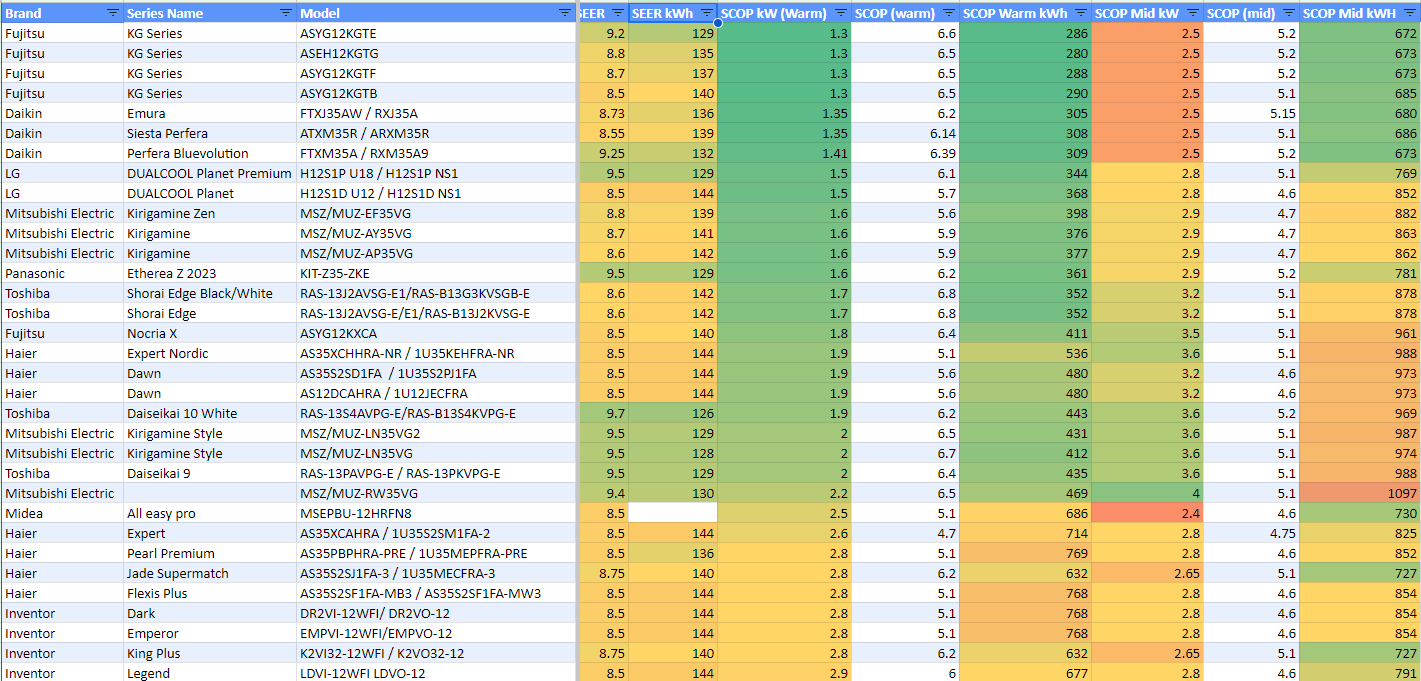Select the Etherea Z 2023 cell

(210, 273)
